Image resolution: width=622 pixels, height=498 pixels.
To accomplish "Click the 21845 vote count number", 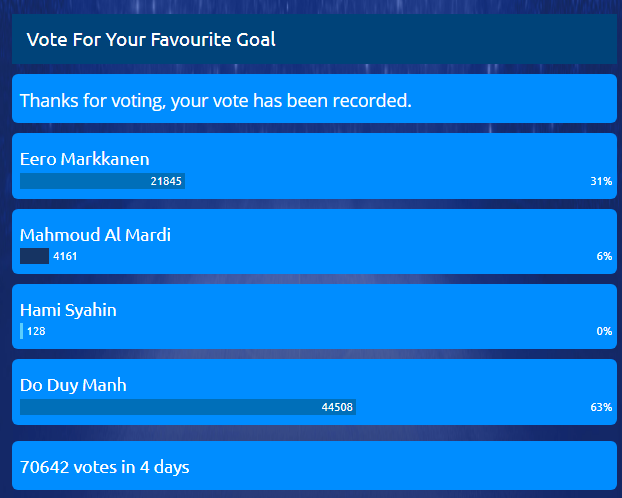I will click(166, 181).
